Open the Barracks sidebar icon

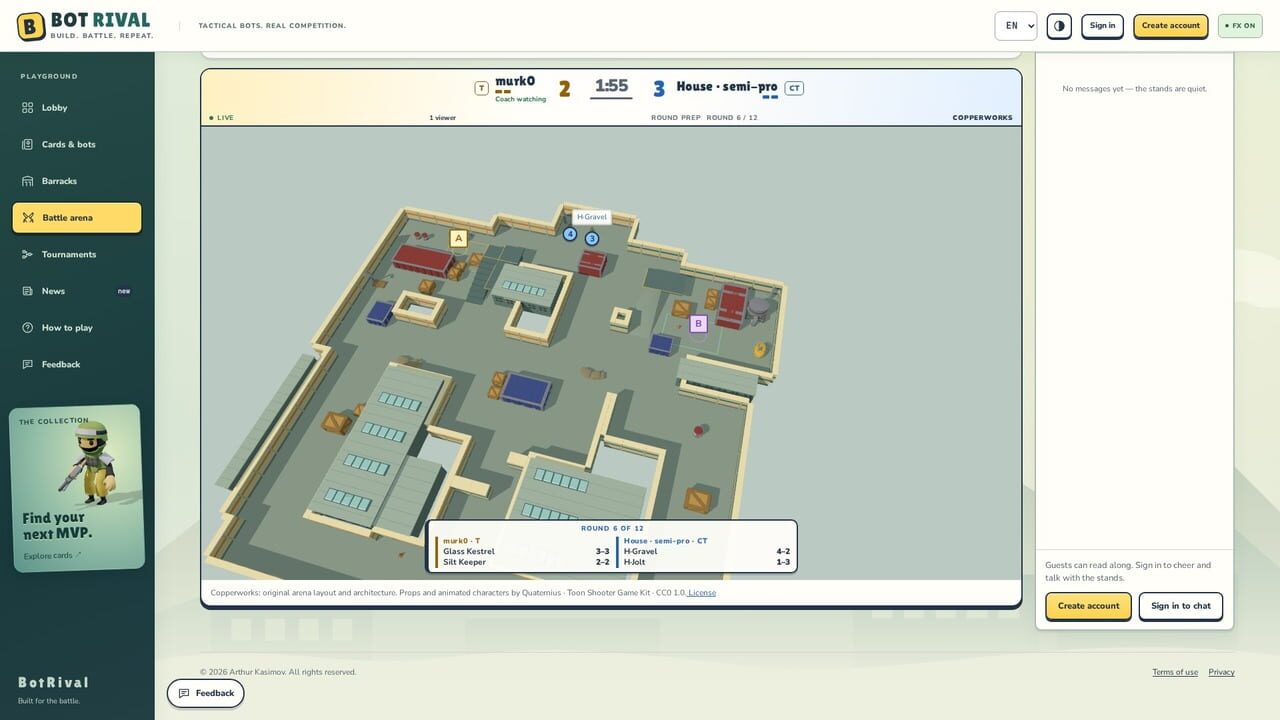pyautogui.click(x=28, y=181)
